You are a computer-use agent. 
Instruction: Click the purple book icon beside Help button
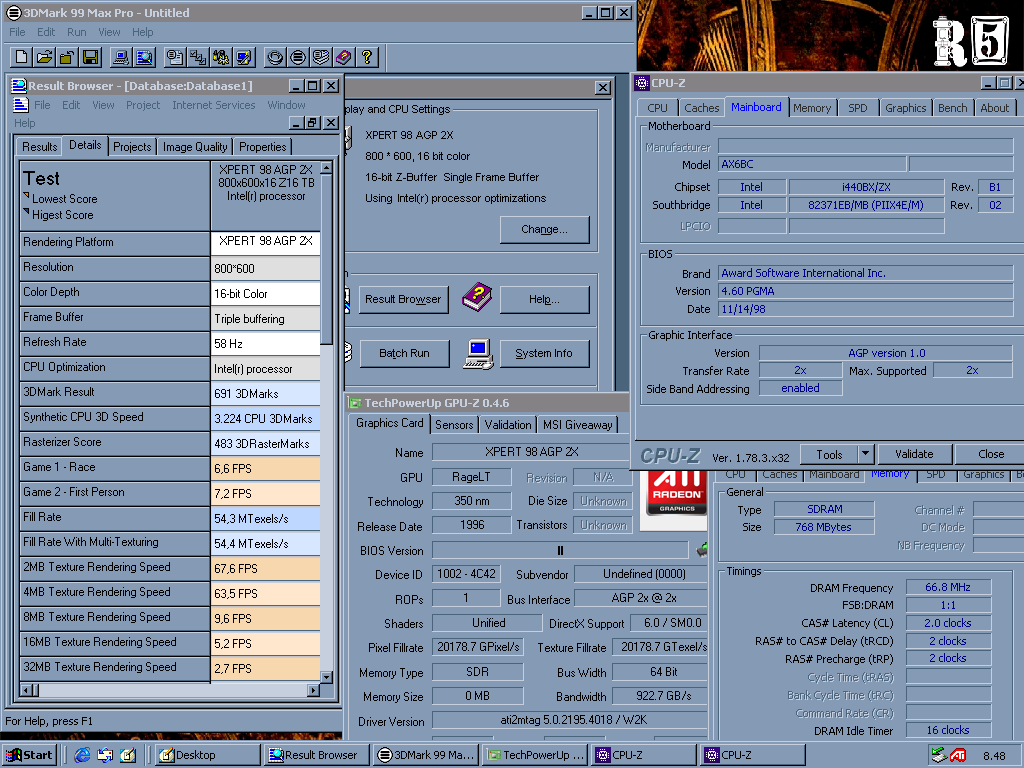[x=477, y=297]
